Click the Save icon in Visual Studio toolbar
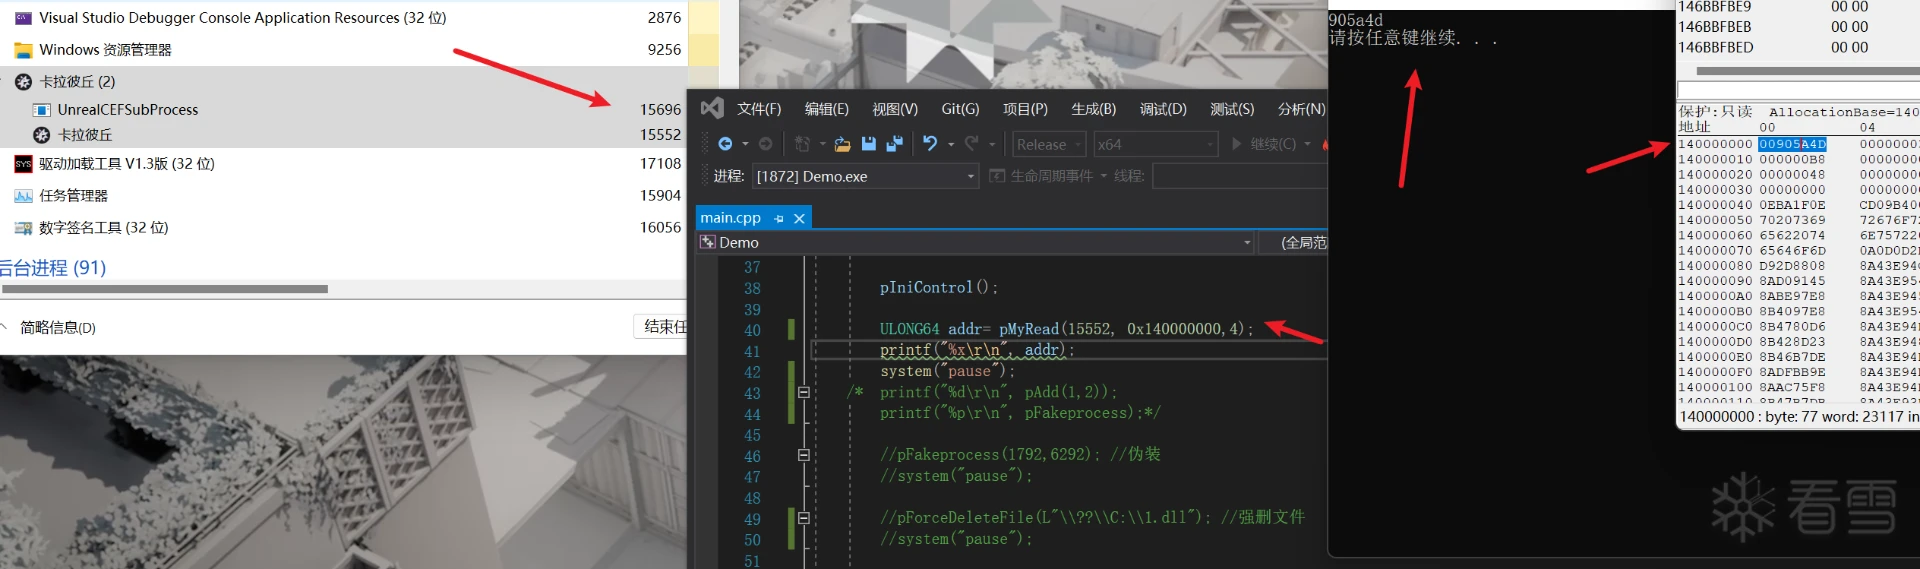 (x=868, y=144)
